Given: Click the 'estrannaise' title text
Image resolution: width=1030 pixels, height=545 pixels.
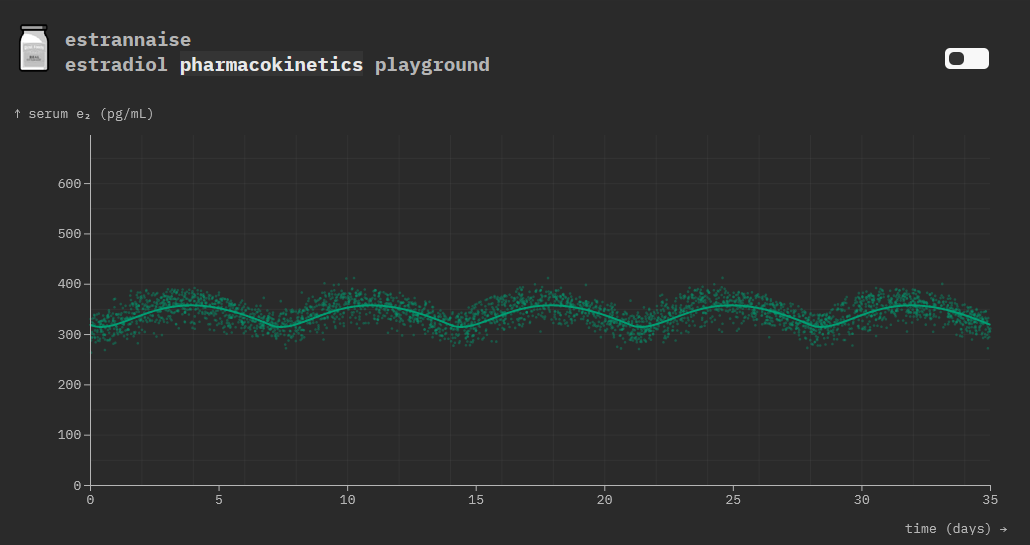Looking at the screenshot, I should 127,40.
